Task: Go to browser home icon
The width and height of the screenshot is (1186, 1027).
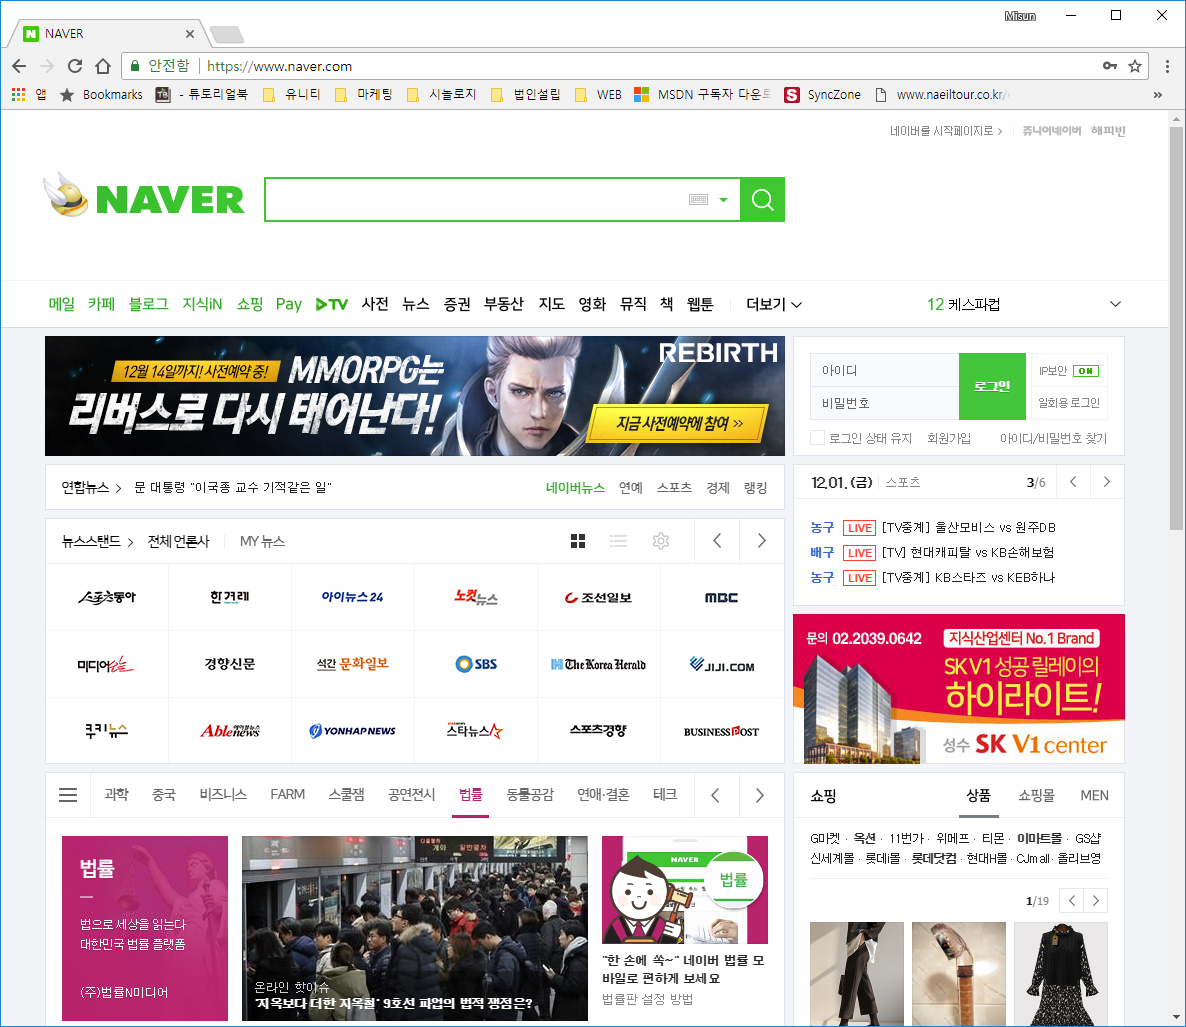Action: click(x=103, y=67)
